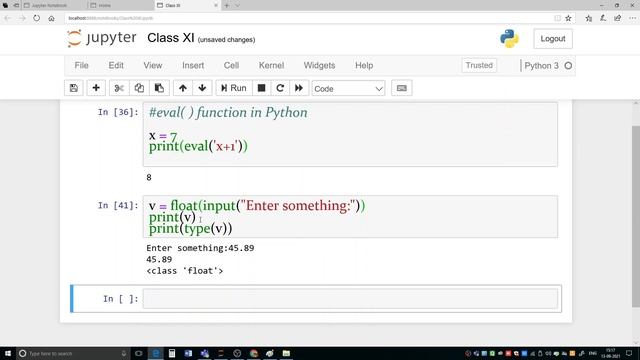The height and width of the screenshot is (360, 640).
Task: Switch to the Home browser tab
Action: click(x=121, y=5)
